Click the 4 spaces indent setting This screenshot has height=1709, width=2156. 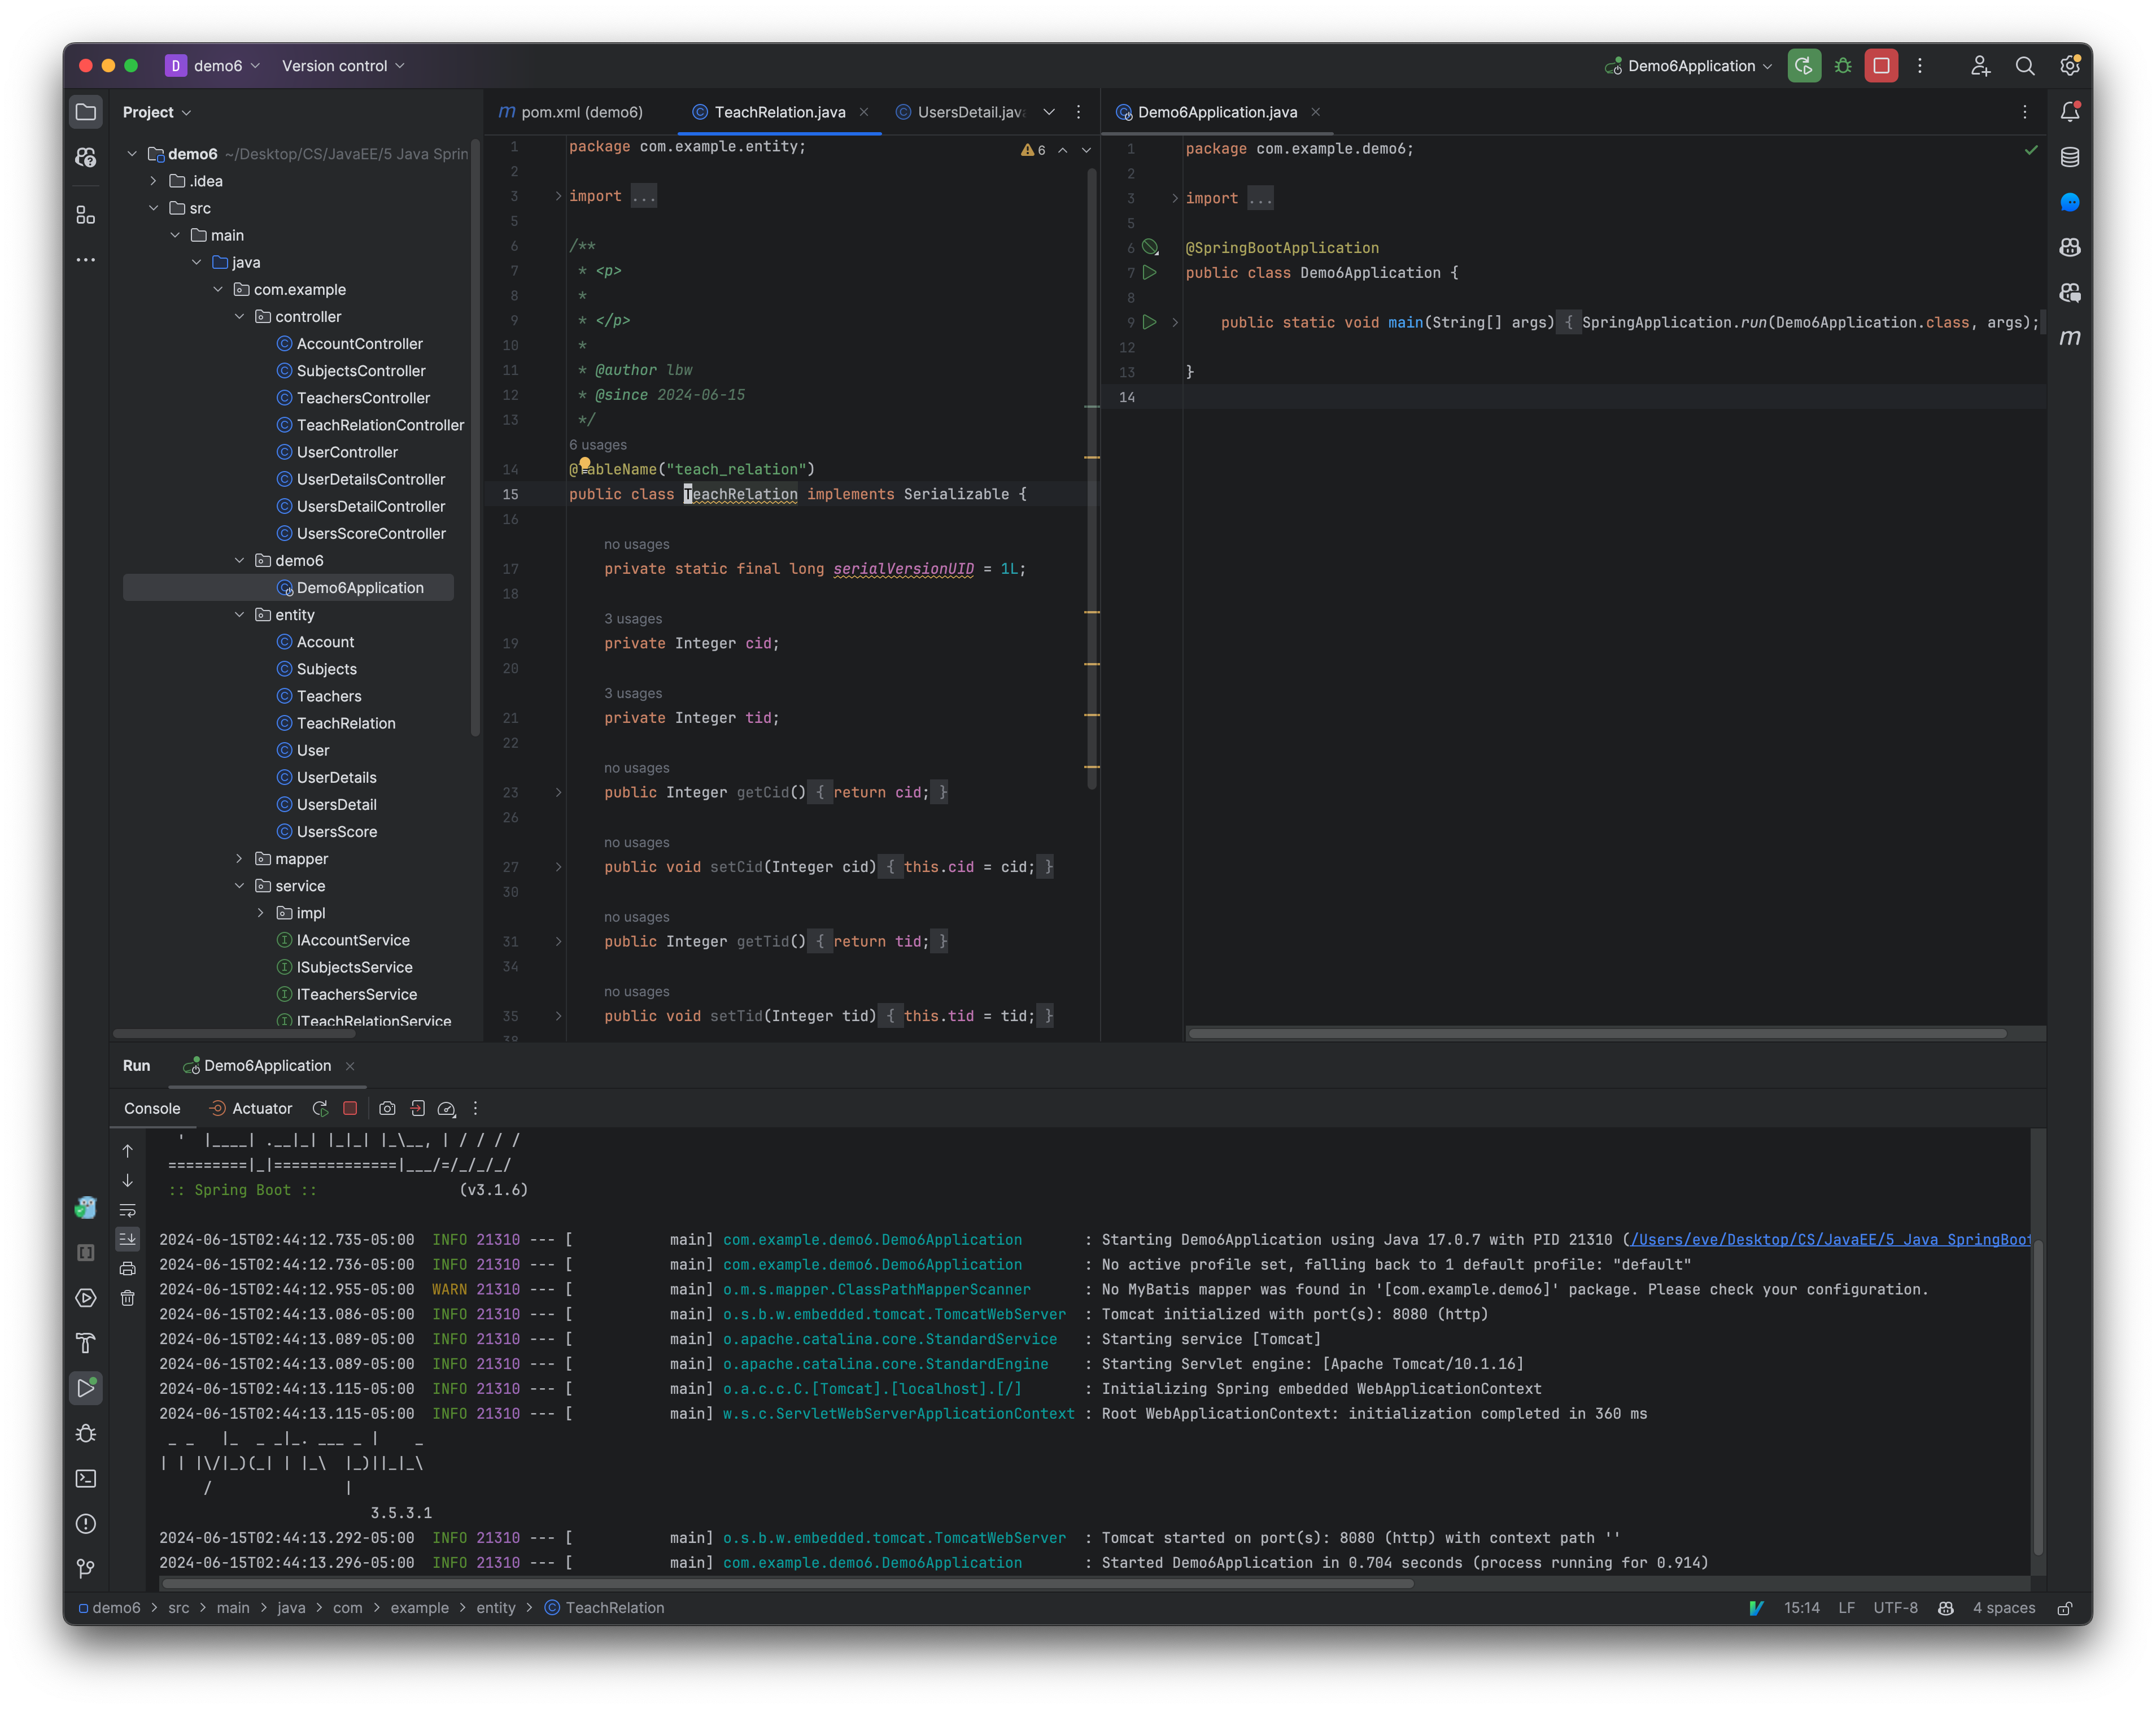pos(2003,1608)
